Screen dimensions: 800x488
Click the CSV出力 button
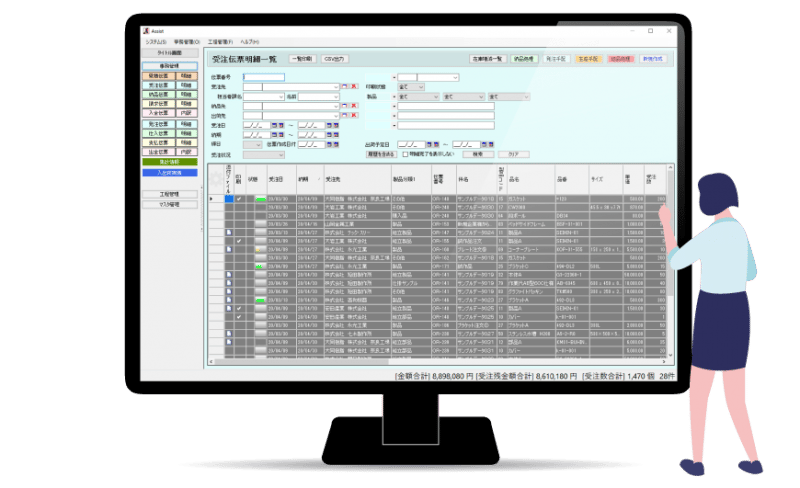(x=335, y=59)
